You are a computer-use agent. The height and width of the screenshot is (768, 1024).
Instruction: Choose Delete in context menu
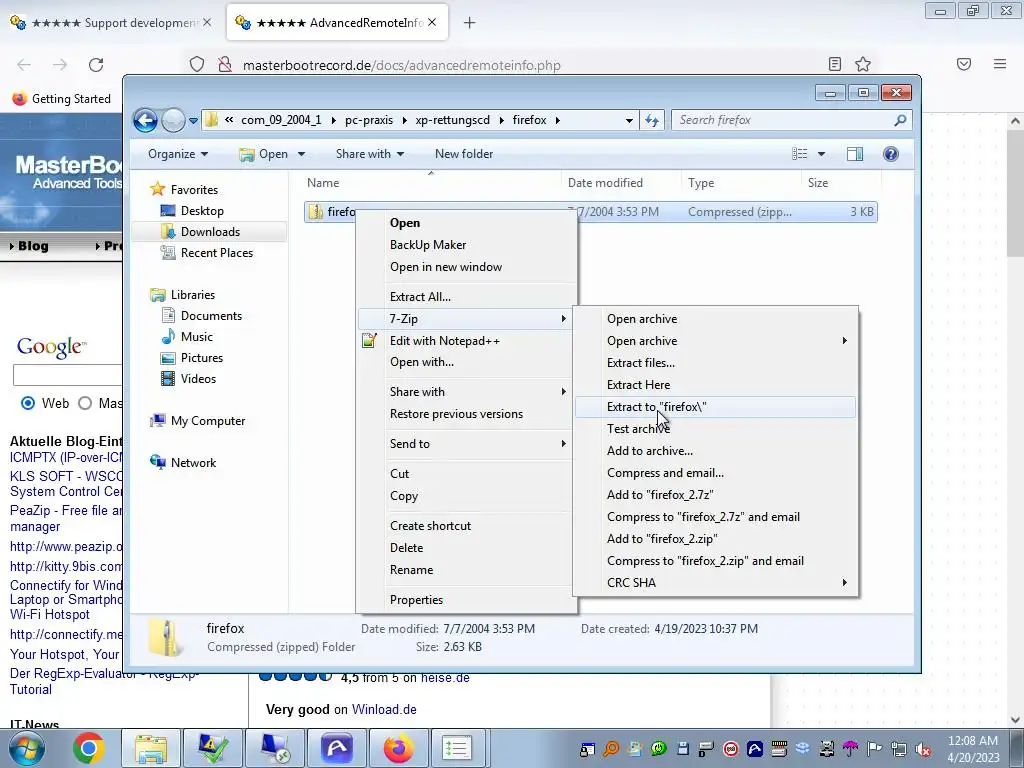467,548
